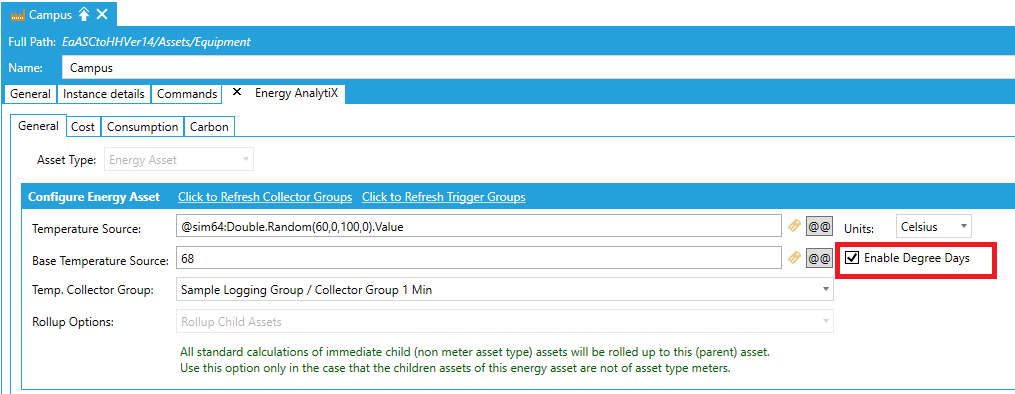
Task: Click to Refresh Collector Groups link
Action: [x=265, y=197]
